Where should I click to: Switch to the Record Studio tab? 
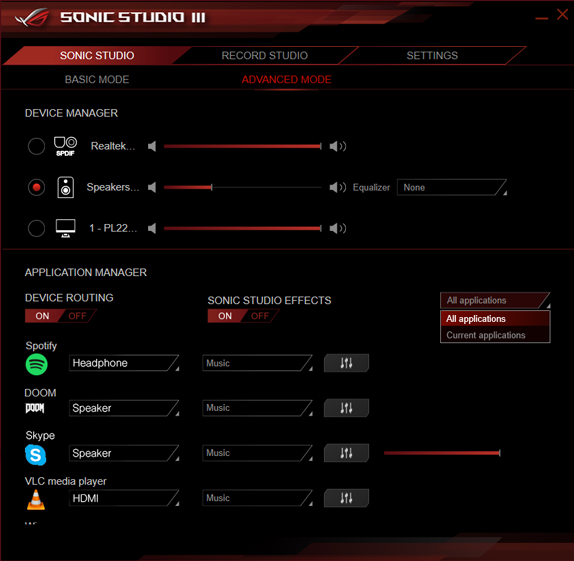264,55
